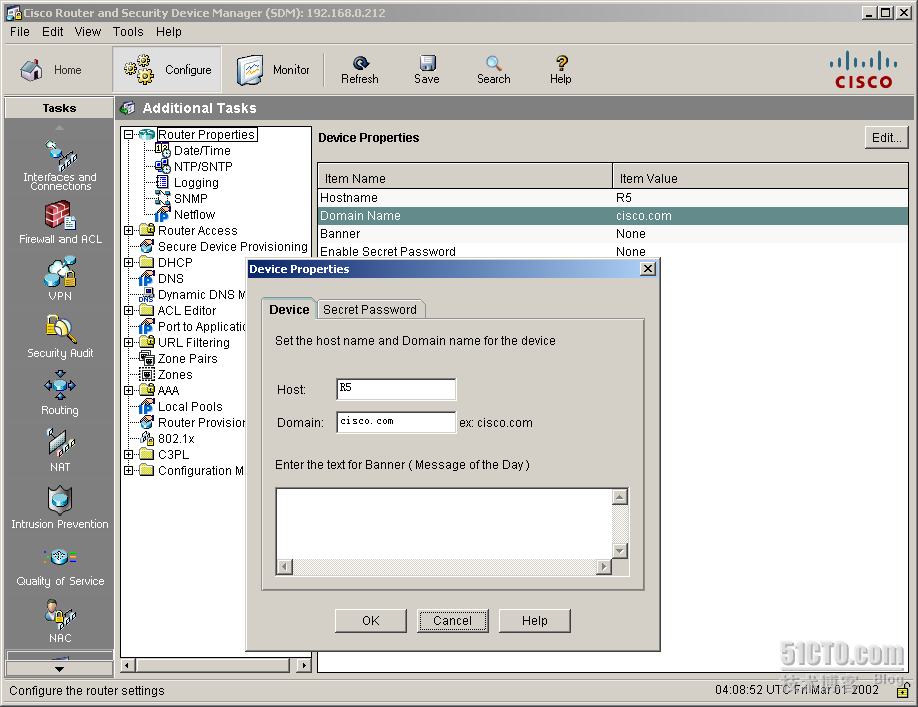The width and height of the screenshot is (918, 707).
Task: Collapse the Router Properties tree node
Action: click(x=129, y=135)
